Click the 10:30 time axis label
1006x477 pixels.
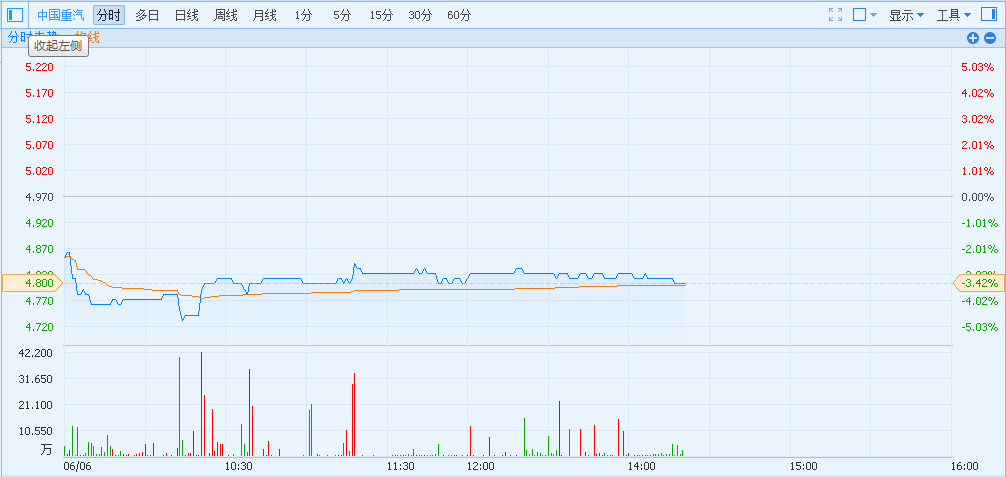tap(239, 466)
